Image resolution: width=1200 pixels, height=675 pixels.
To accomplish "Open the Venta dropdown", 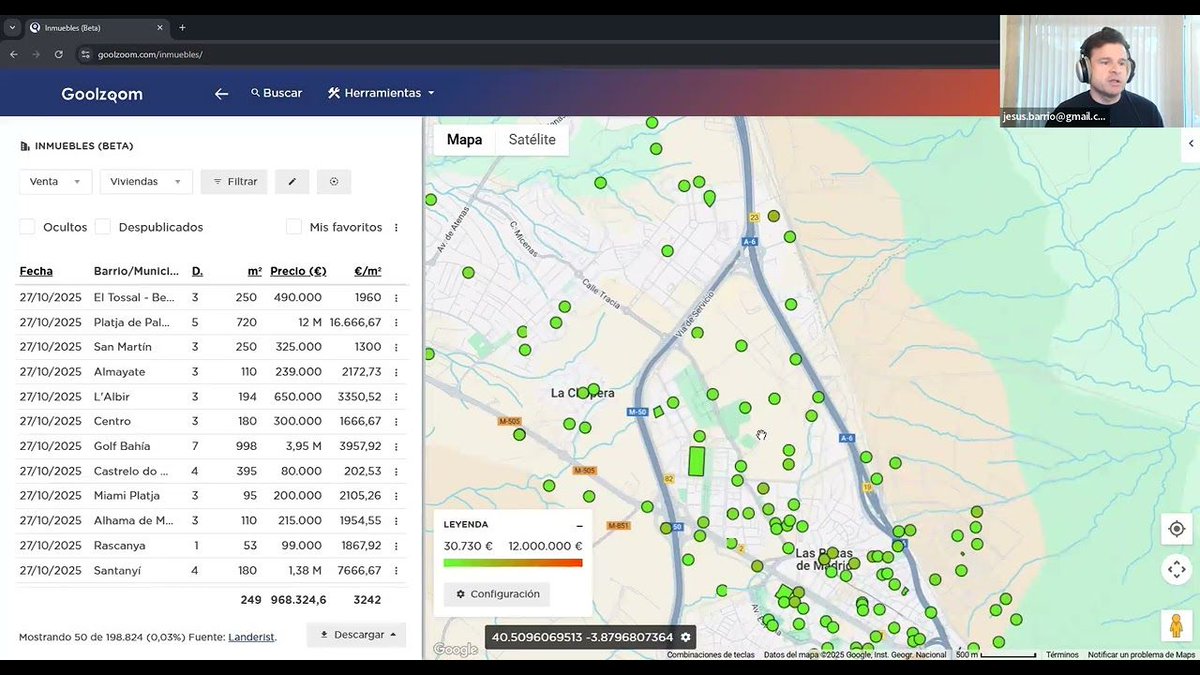I will point(56,181).
